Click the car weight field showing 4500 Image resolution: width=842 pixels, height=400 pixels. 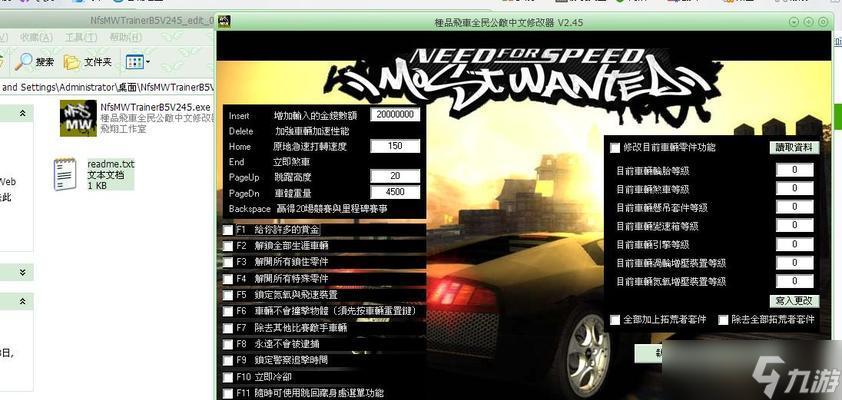coord(394,192)
